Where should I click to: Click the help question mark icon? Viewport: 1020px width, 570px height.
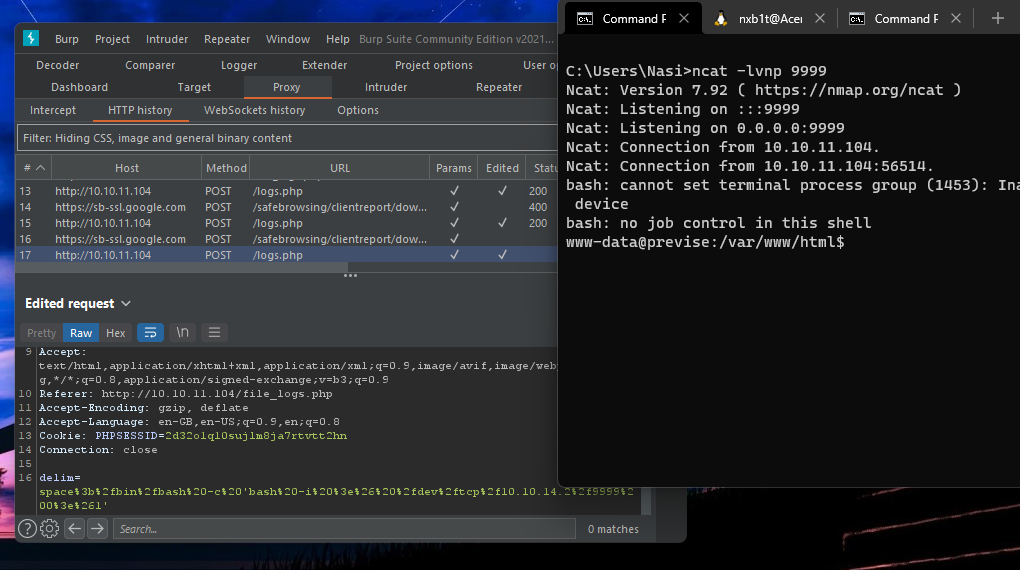point(28,529)
